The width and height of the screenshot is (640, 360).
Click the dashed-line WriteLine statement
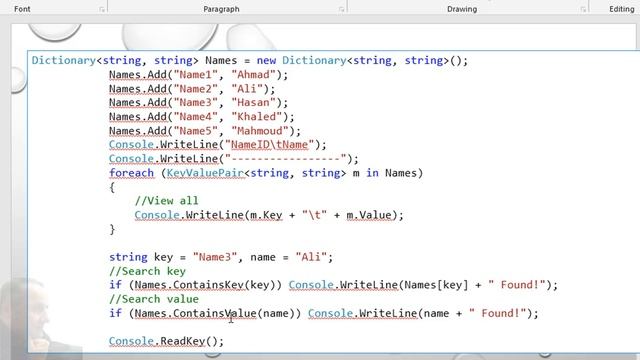tap(233, 159)
